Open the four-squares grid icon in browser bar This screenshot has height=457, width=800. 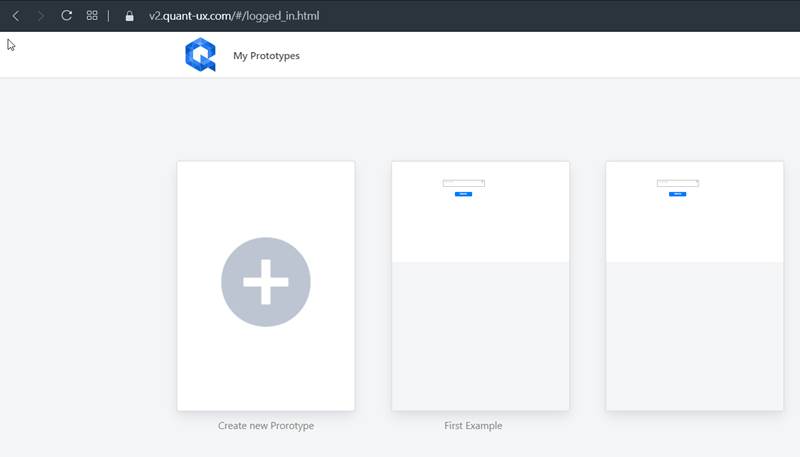point(92,16)
